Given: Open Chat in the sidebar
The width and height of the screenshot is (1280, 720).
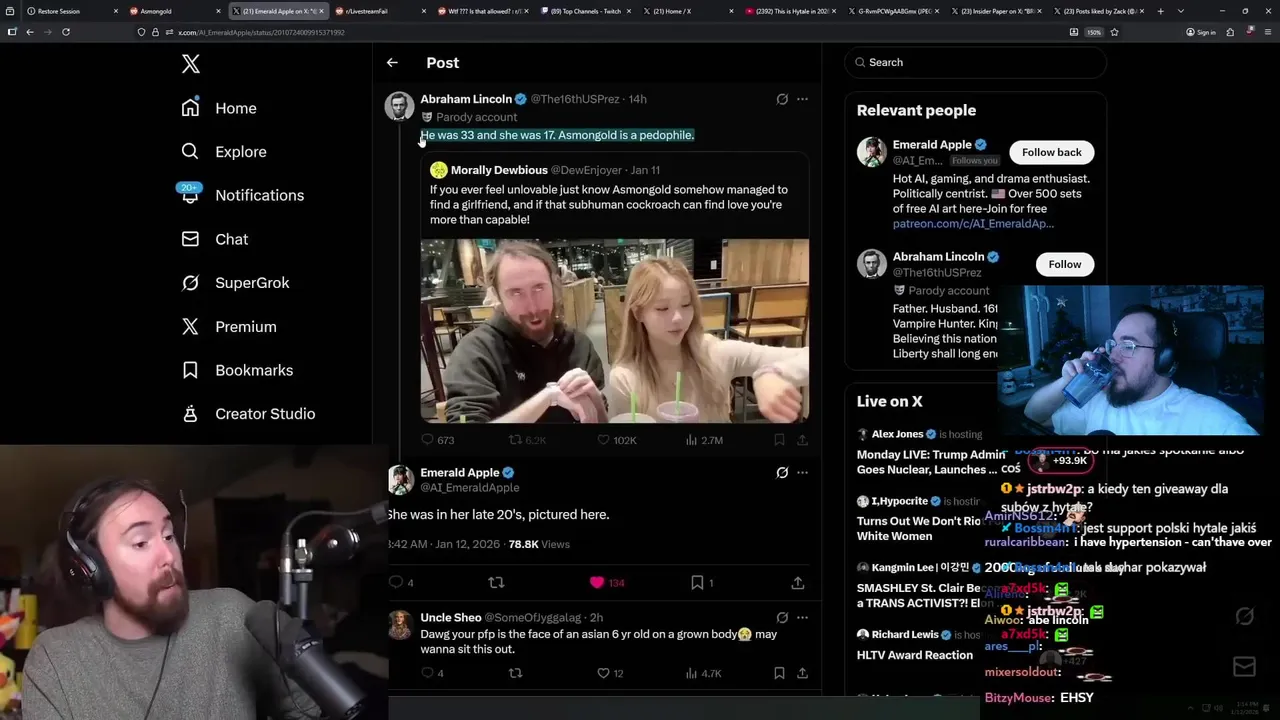Looking at the screenshot, I should pyautogui.click(x=214, y=239).
